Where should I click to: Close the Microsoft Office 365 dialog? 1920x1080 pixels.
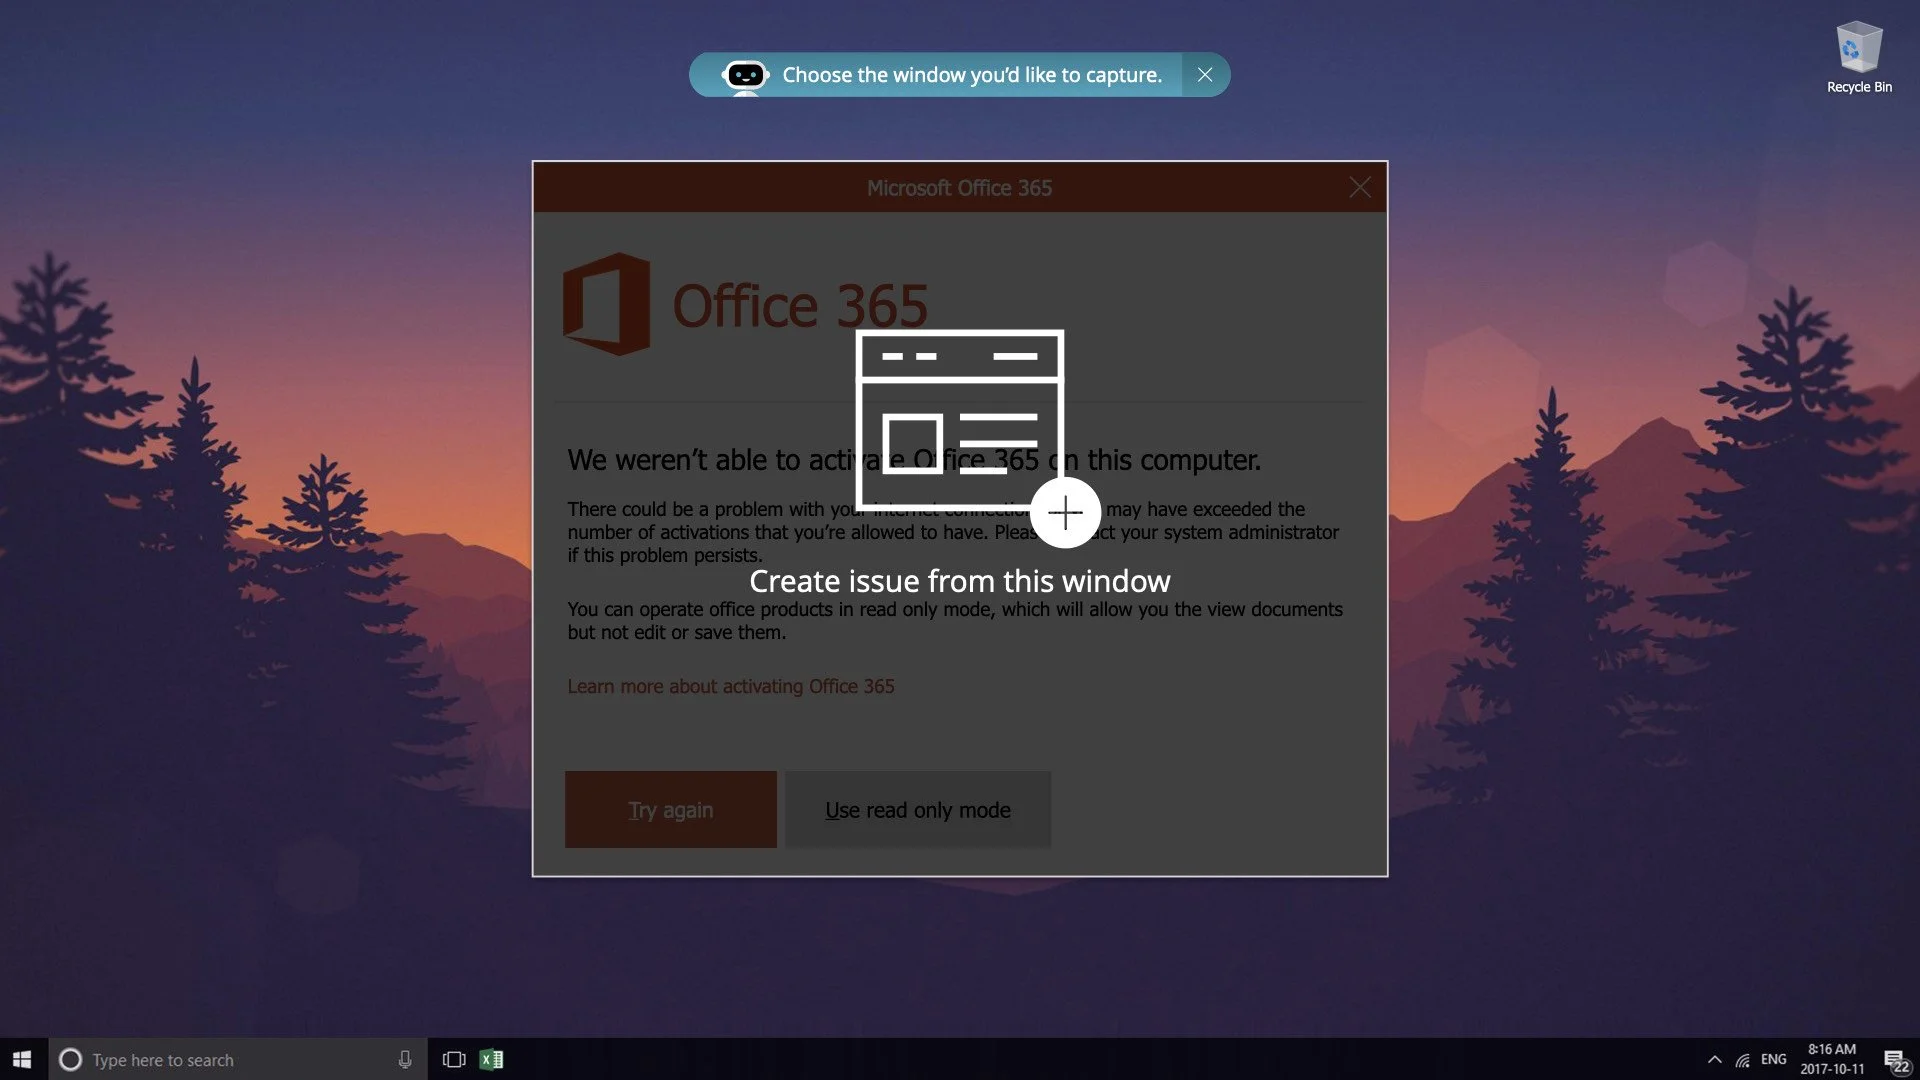tap(1359, 187)
